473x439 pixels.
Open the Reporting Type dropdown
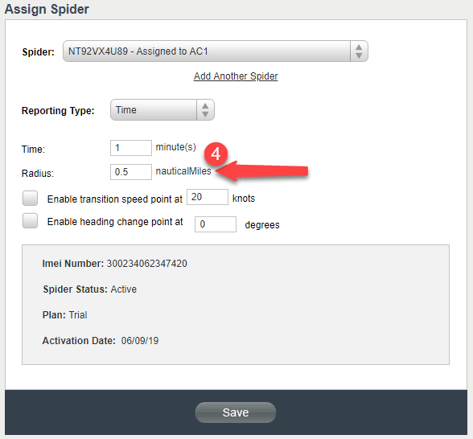click(x=162, y=110)
